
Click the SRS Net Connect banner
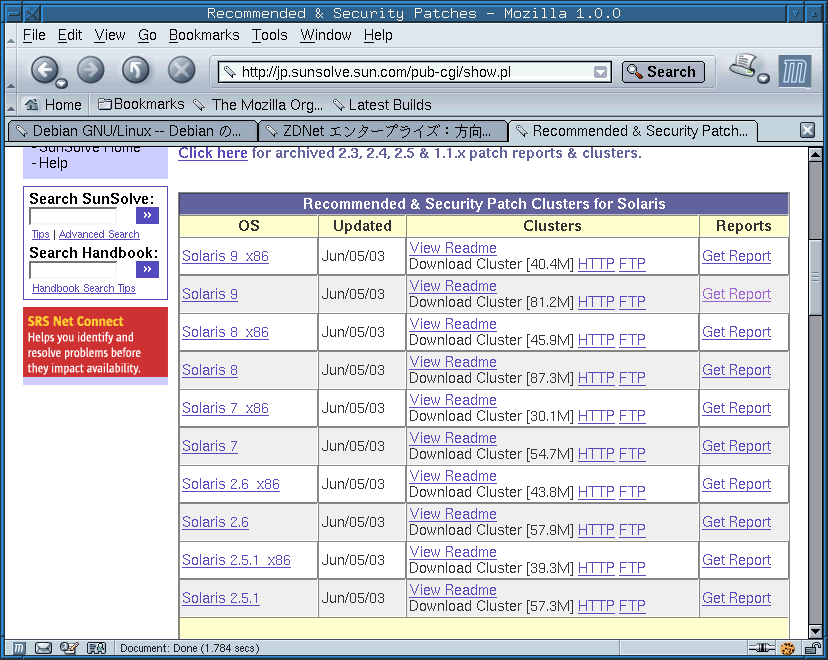pyautogui.click(x=96, y=342)
